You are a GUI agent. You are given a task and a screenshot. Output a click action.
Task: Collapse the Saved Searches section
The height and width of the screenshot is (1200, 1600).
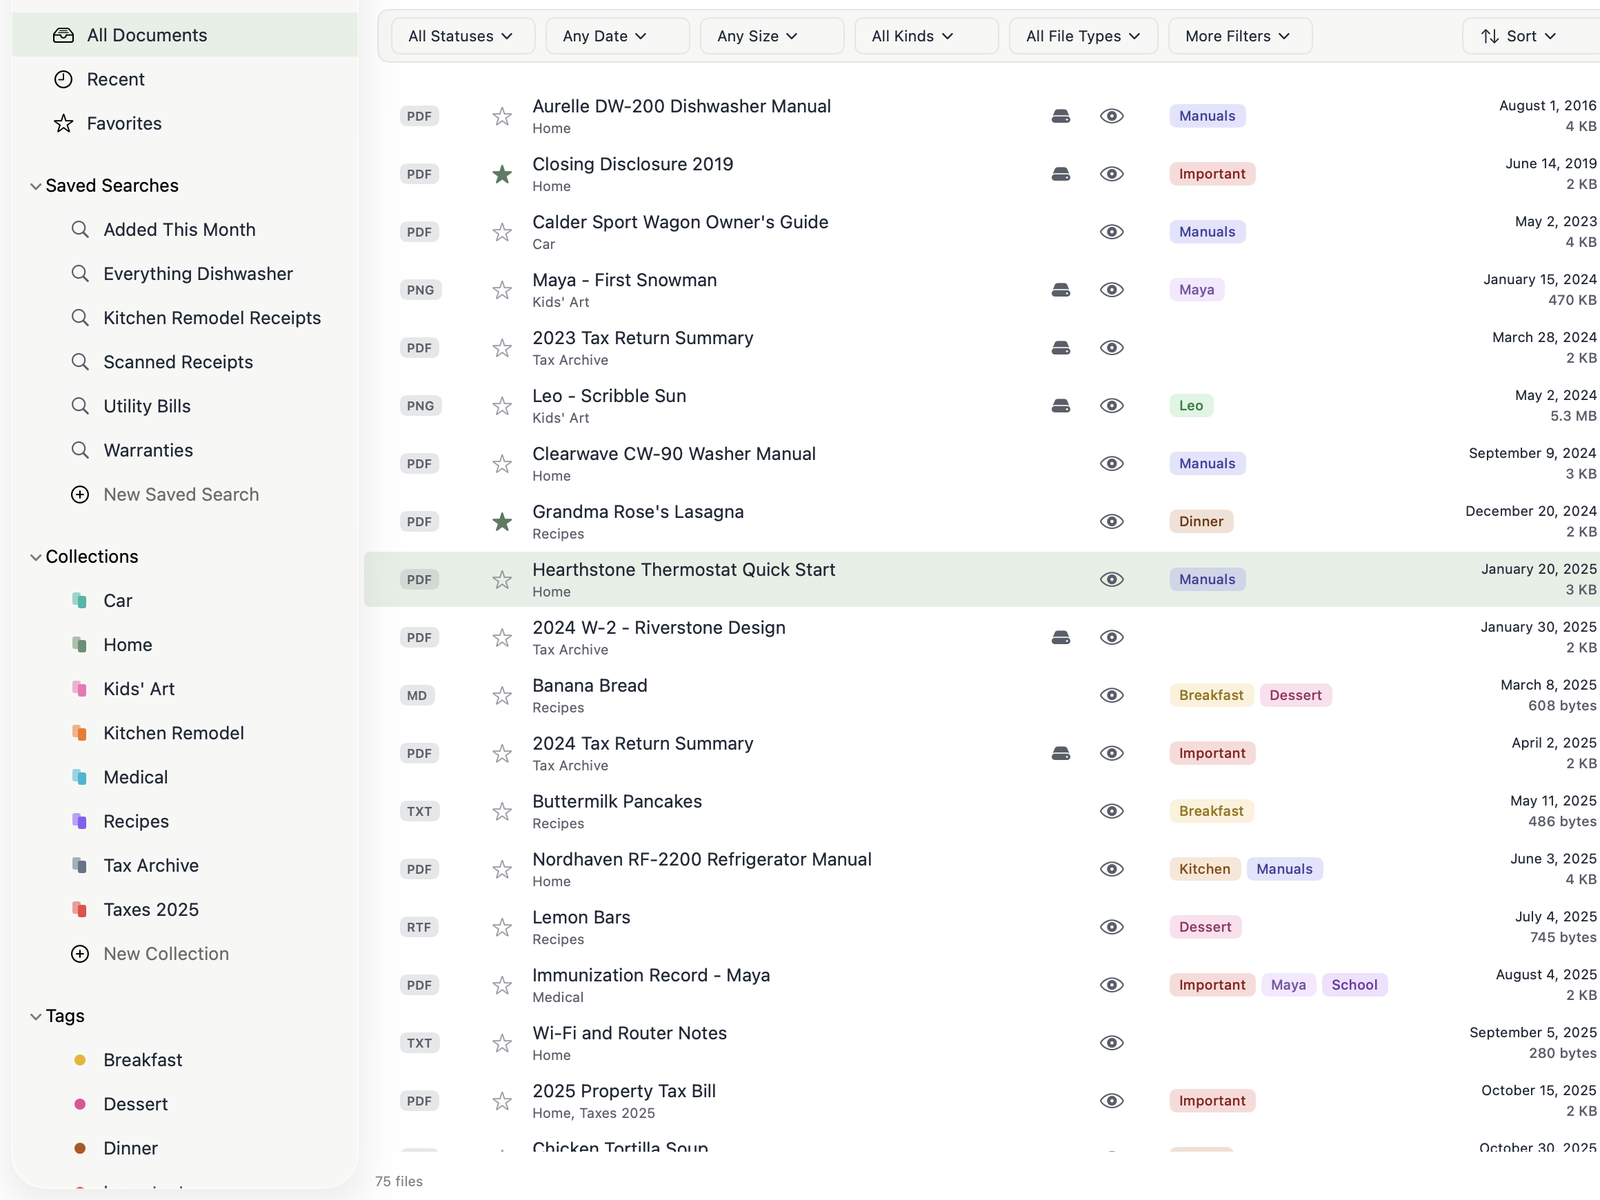point(36,186)
